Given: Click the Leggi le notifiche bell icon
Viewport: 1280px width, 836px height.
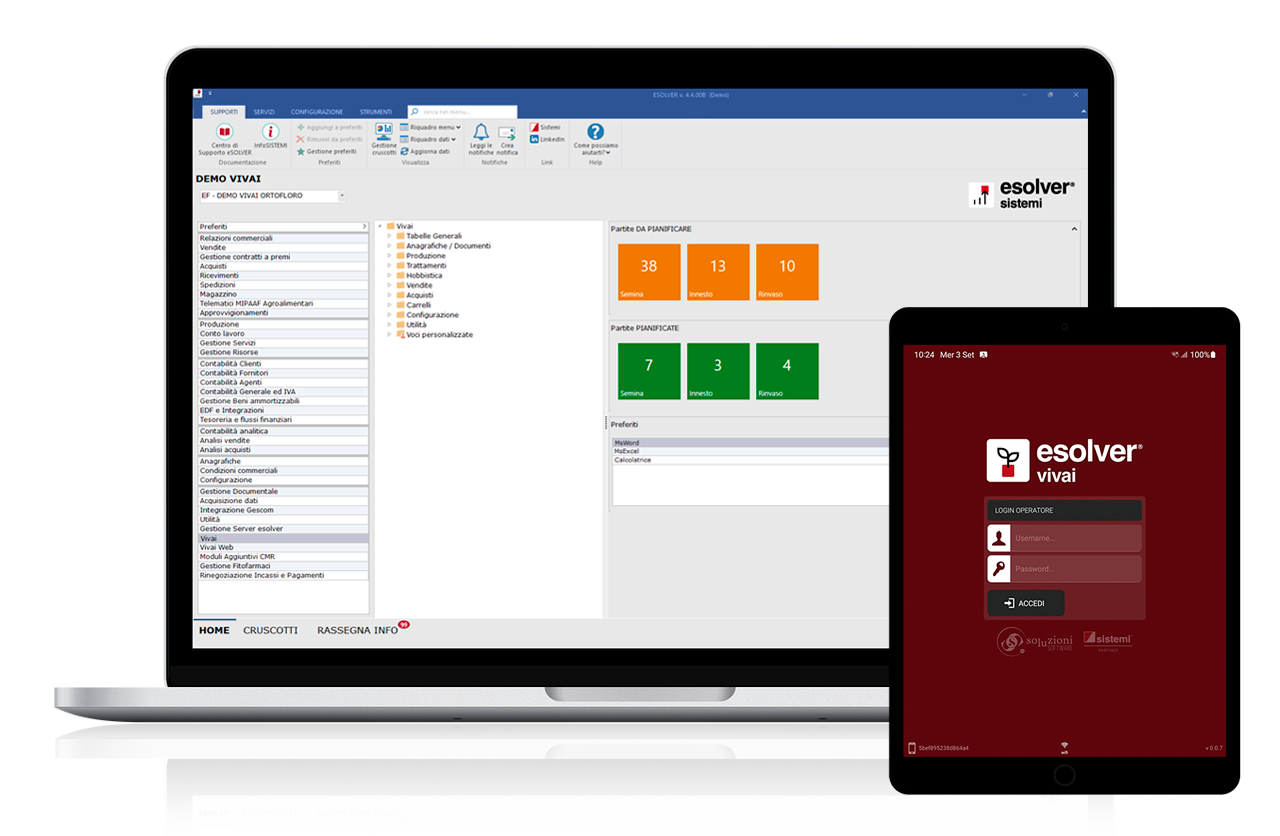Looking at the screenshot, I should tap(480, 131).
